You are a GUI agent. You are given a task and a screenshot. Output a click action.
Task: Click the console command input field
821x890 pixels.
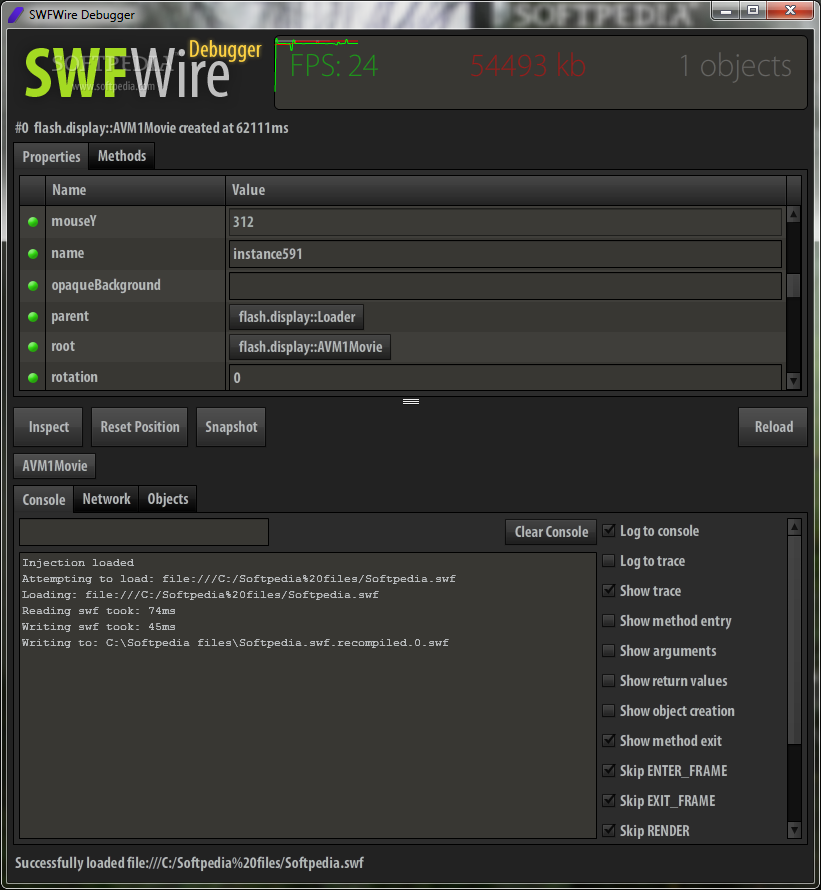click(144, 532)
